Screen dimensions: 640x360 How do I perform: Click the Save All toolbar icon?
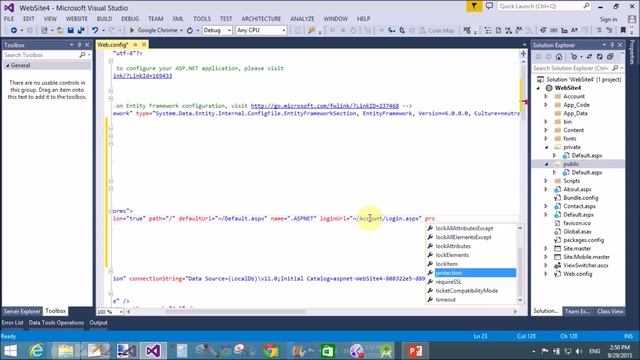coord(81,30)
